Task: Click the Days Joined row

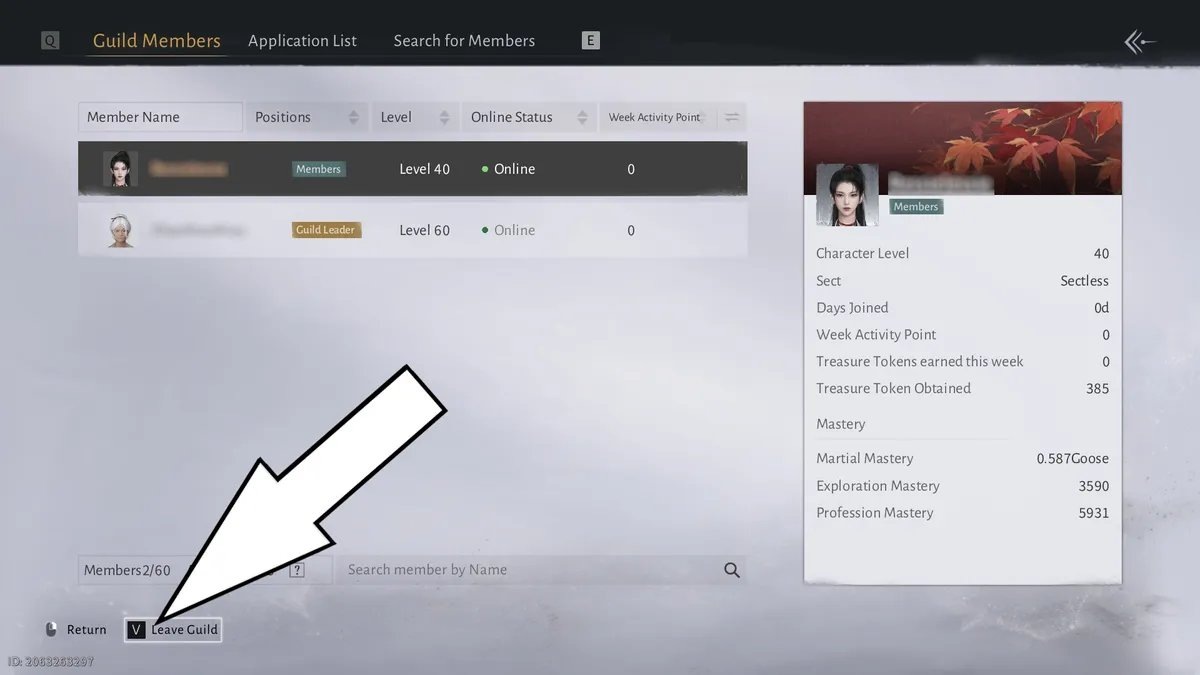Action: [962, 308]
